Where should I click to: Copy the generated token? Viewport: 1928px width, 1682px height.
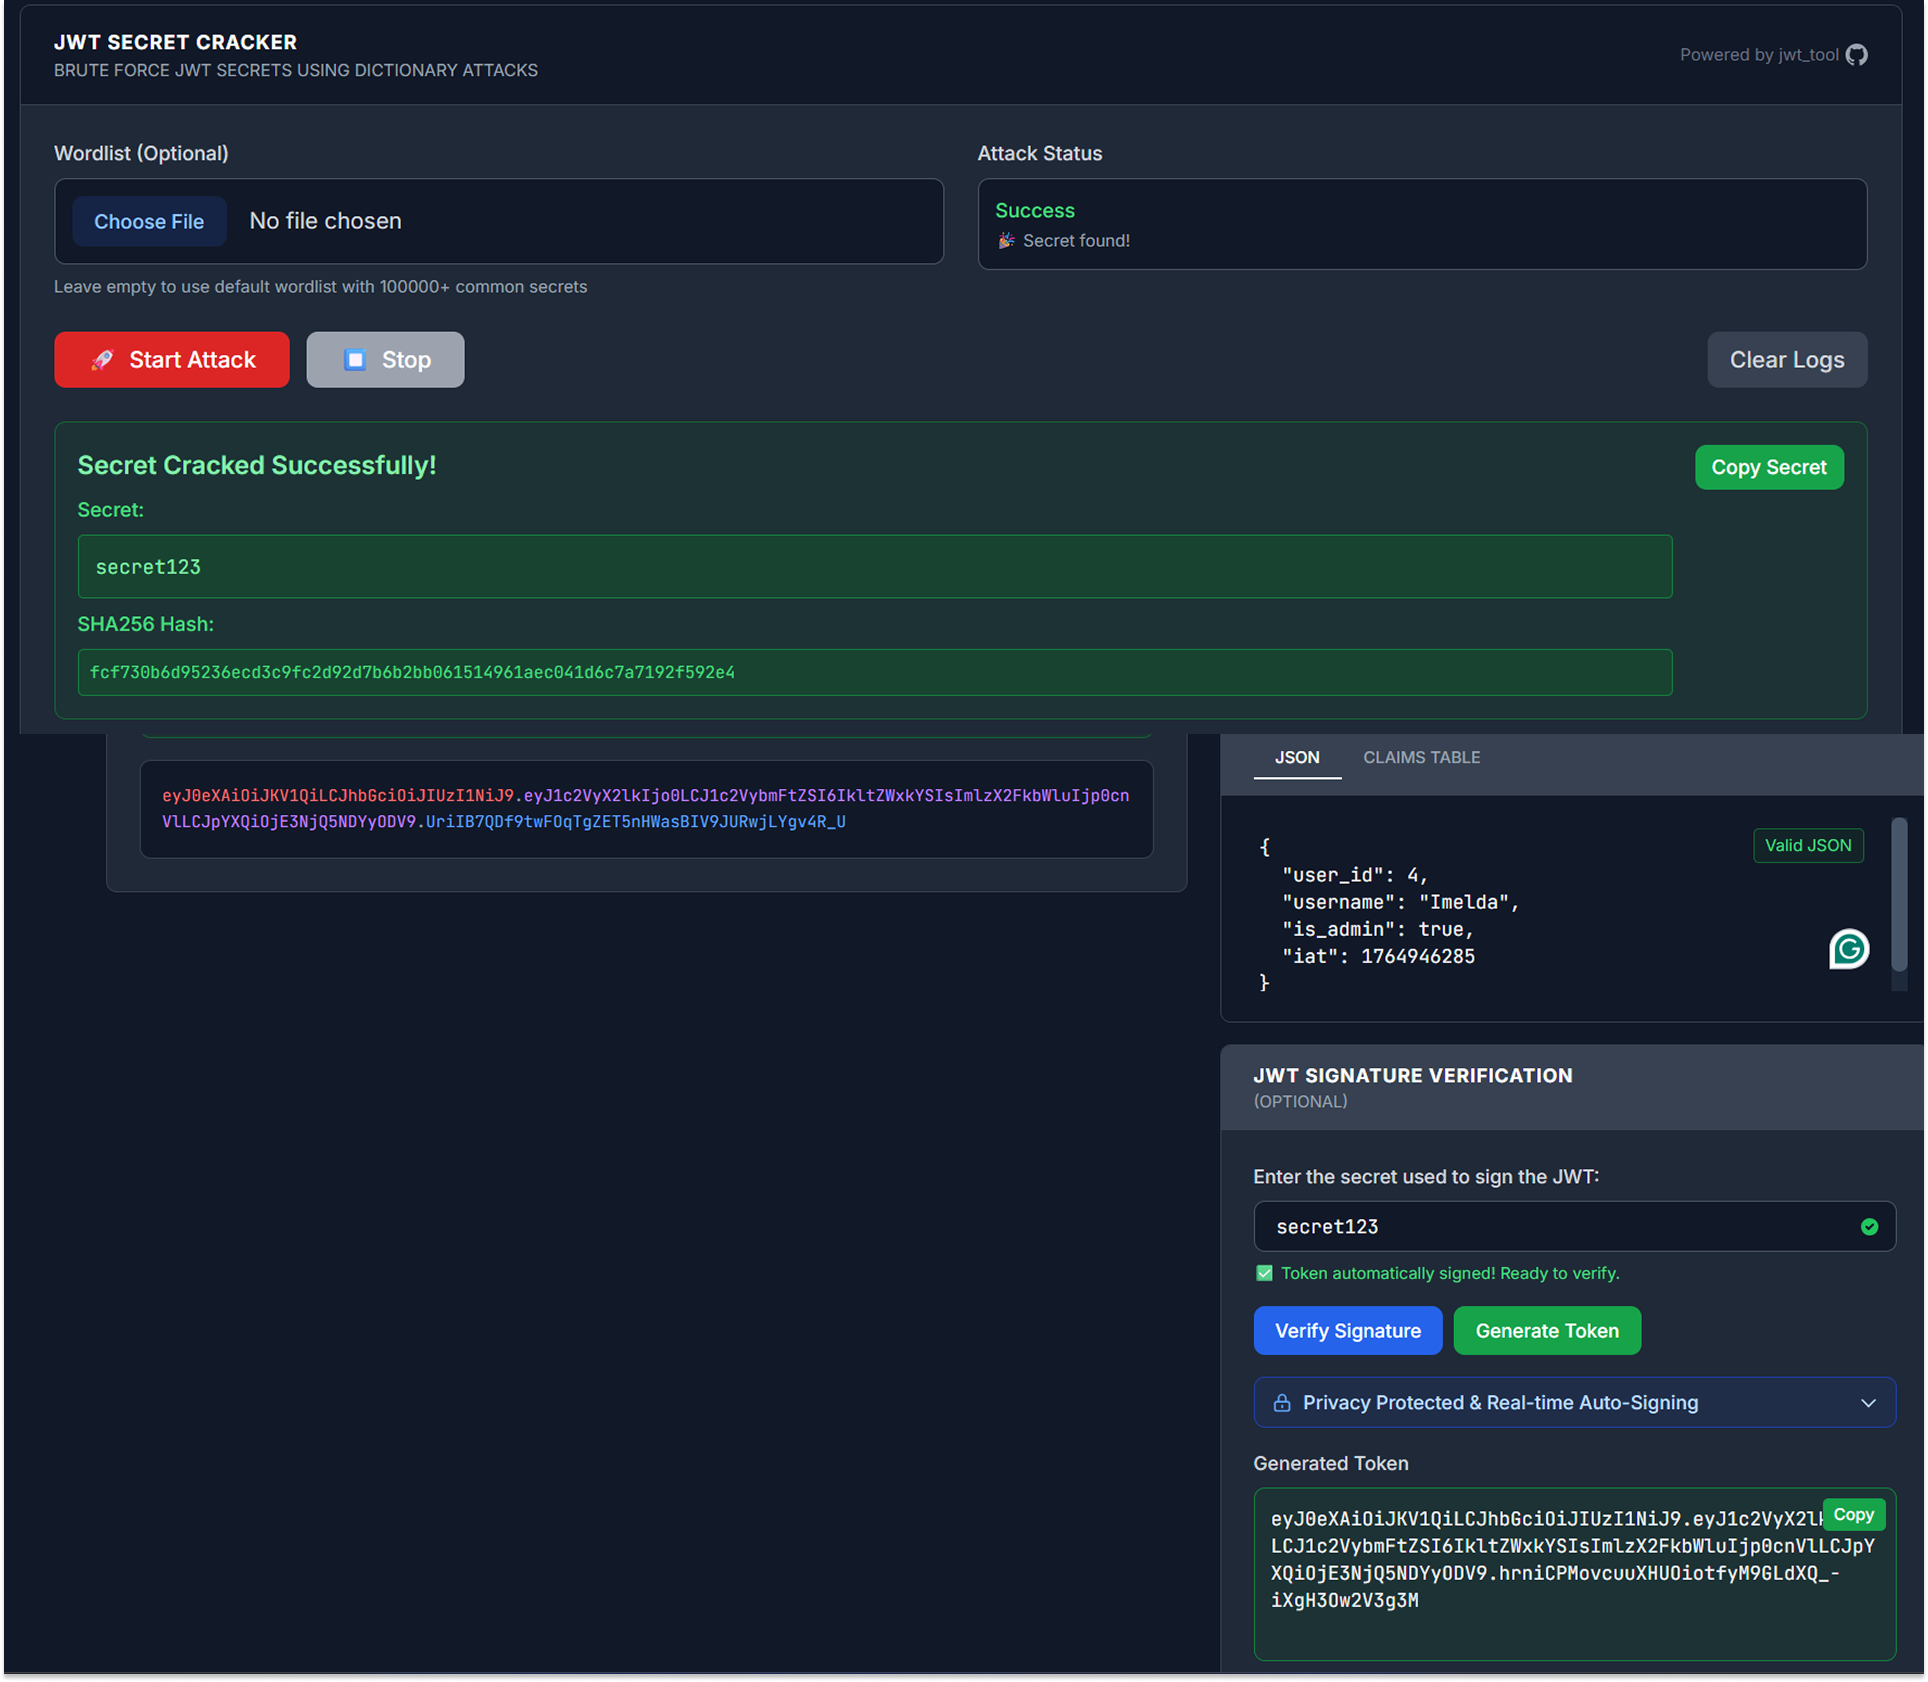coord(1853,1515)
